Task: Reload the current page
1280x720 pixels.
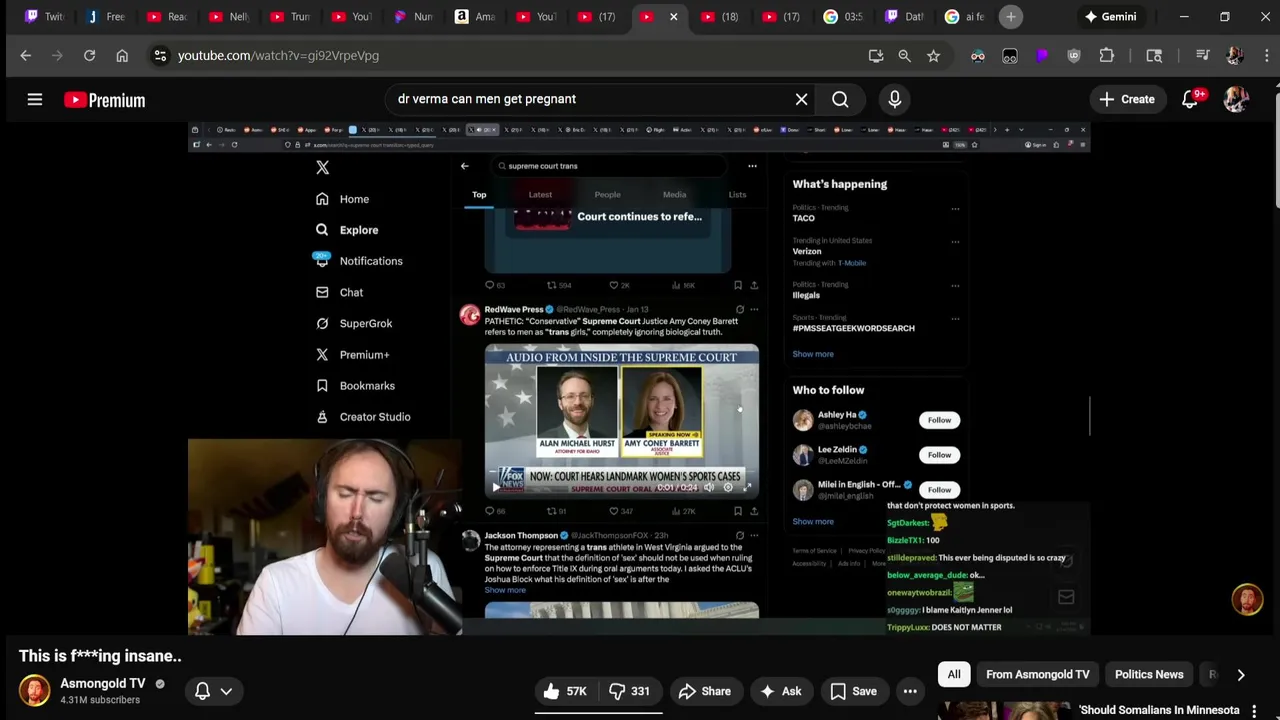Action: (89, 56)
